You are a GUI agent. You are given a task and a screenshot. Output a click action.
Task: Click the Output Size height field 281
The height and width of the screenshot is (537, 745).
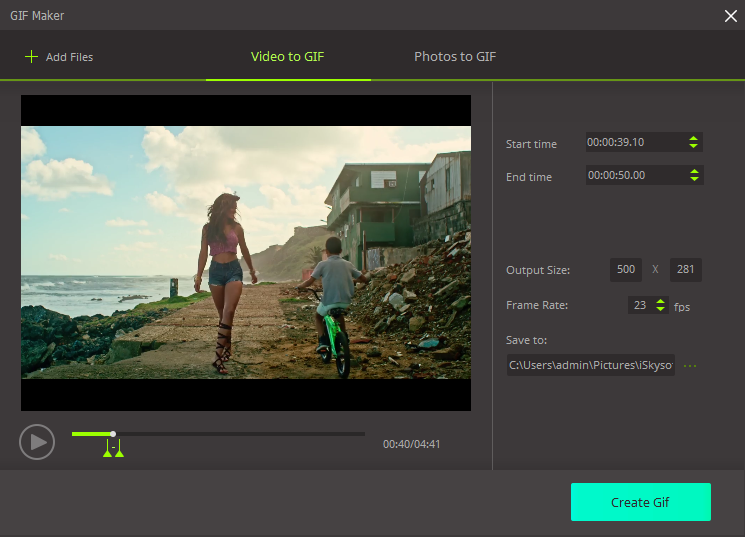(686, 270)
